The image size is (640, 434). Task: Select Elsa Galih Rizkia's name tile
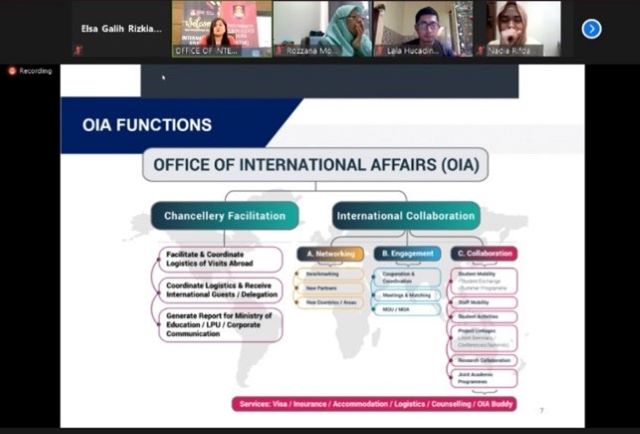click(121, 29)
